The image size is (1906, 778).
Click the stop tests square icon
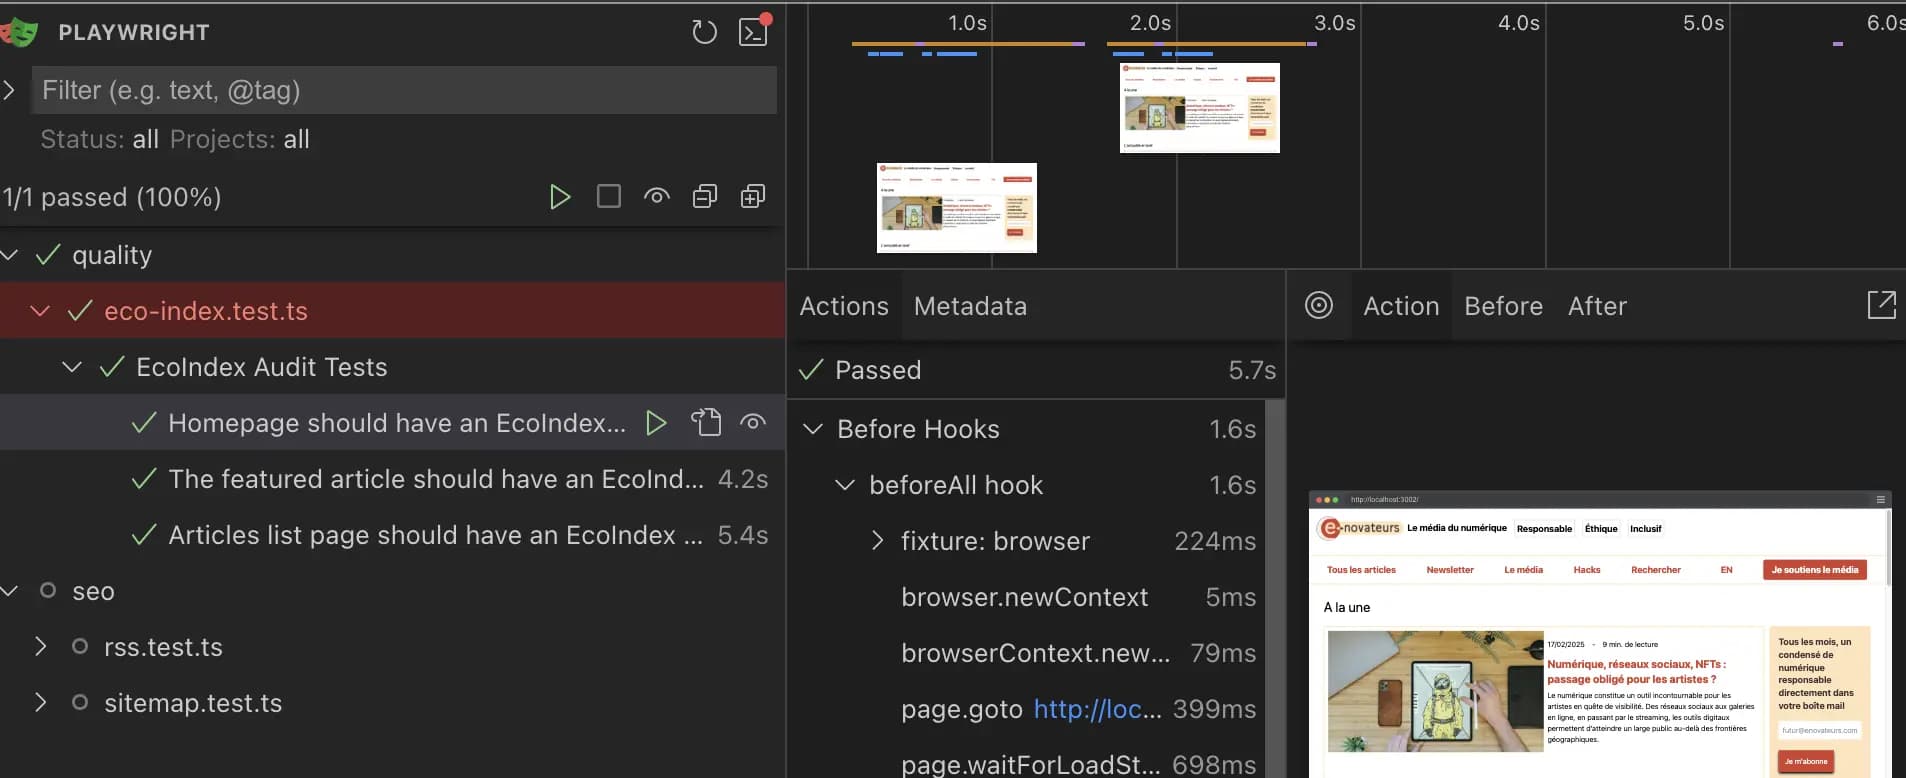[608, 197]
